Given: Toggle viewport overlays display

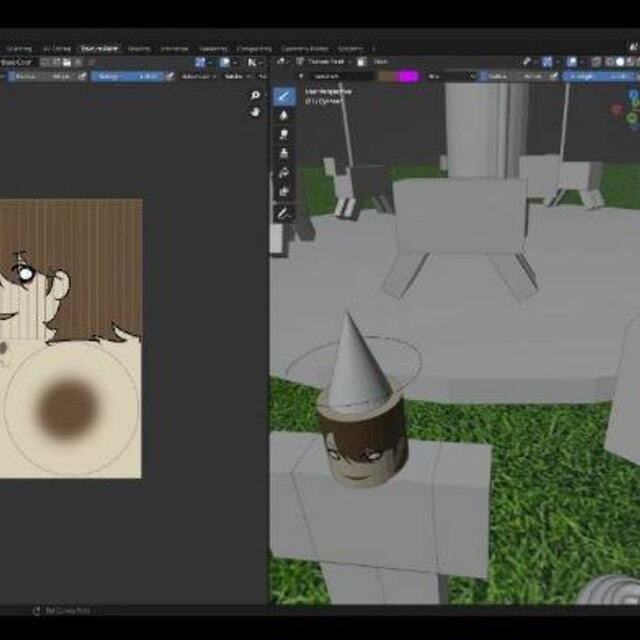Looking at the screenshot, I should click(x=571, y=62).
